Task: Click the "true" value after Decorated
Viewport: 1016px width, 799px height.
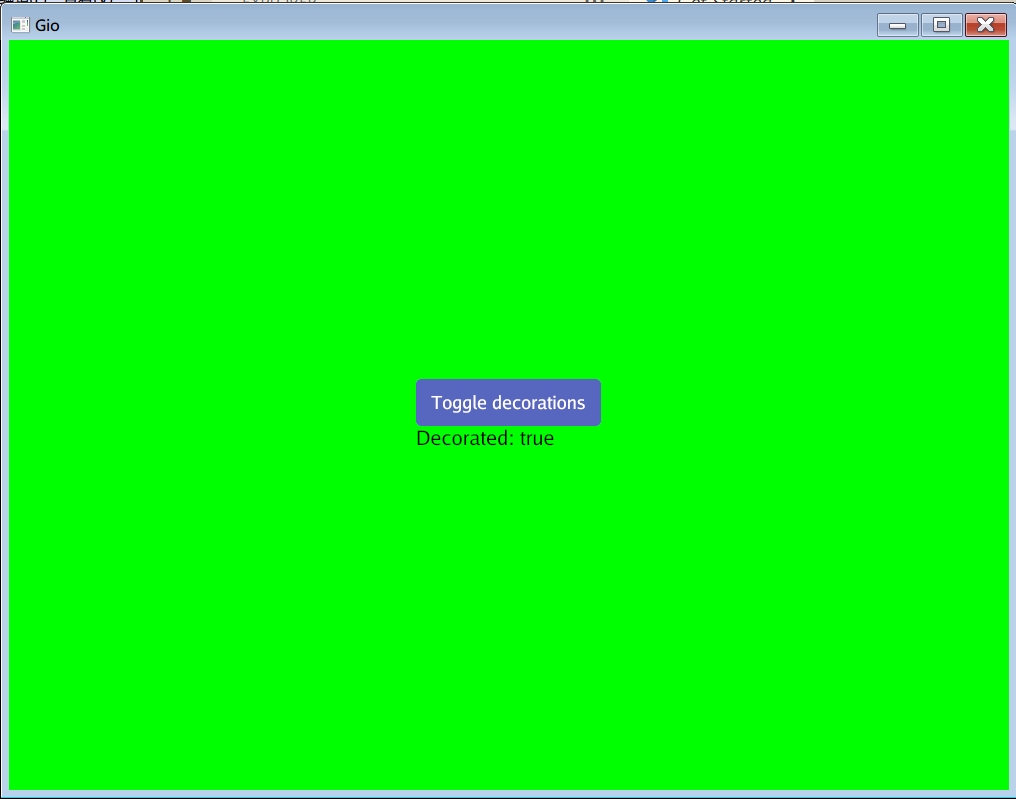Action: 537,438
